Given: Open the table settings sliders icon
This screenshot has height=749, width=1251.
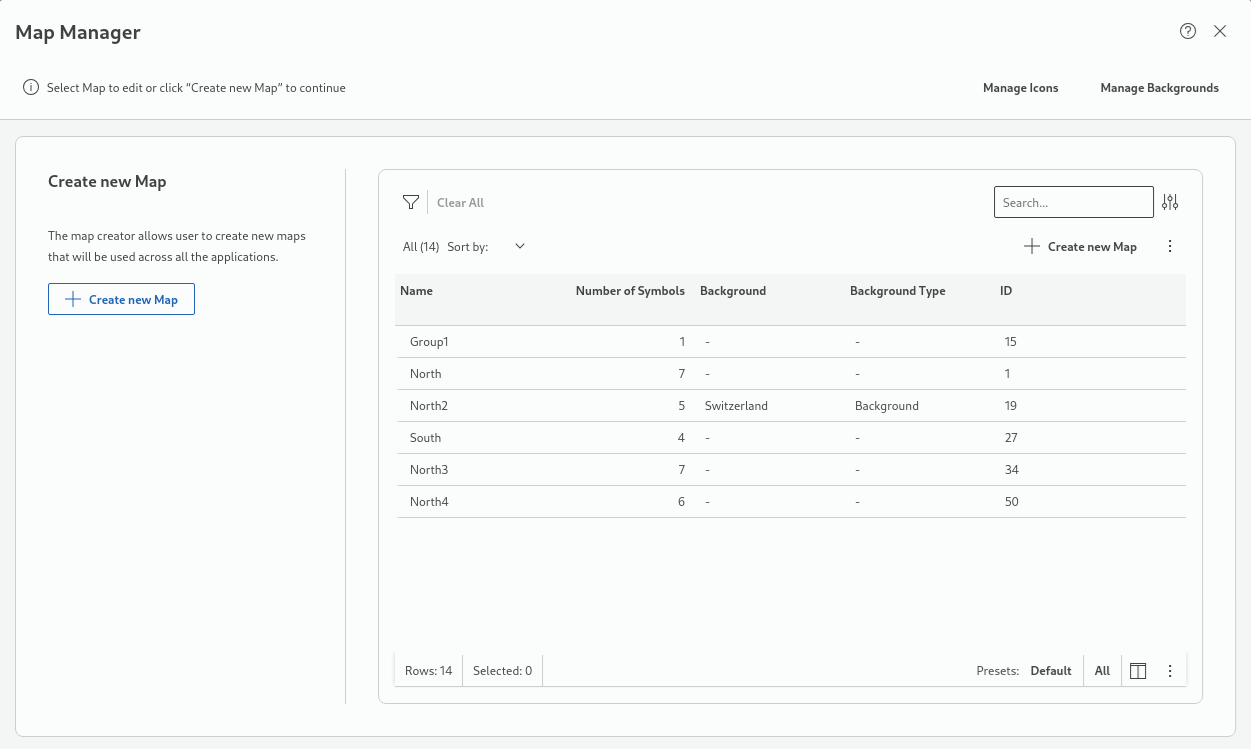Looking at the screenshot, I should pyautogui.click(x=1170, y=202).
